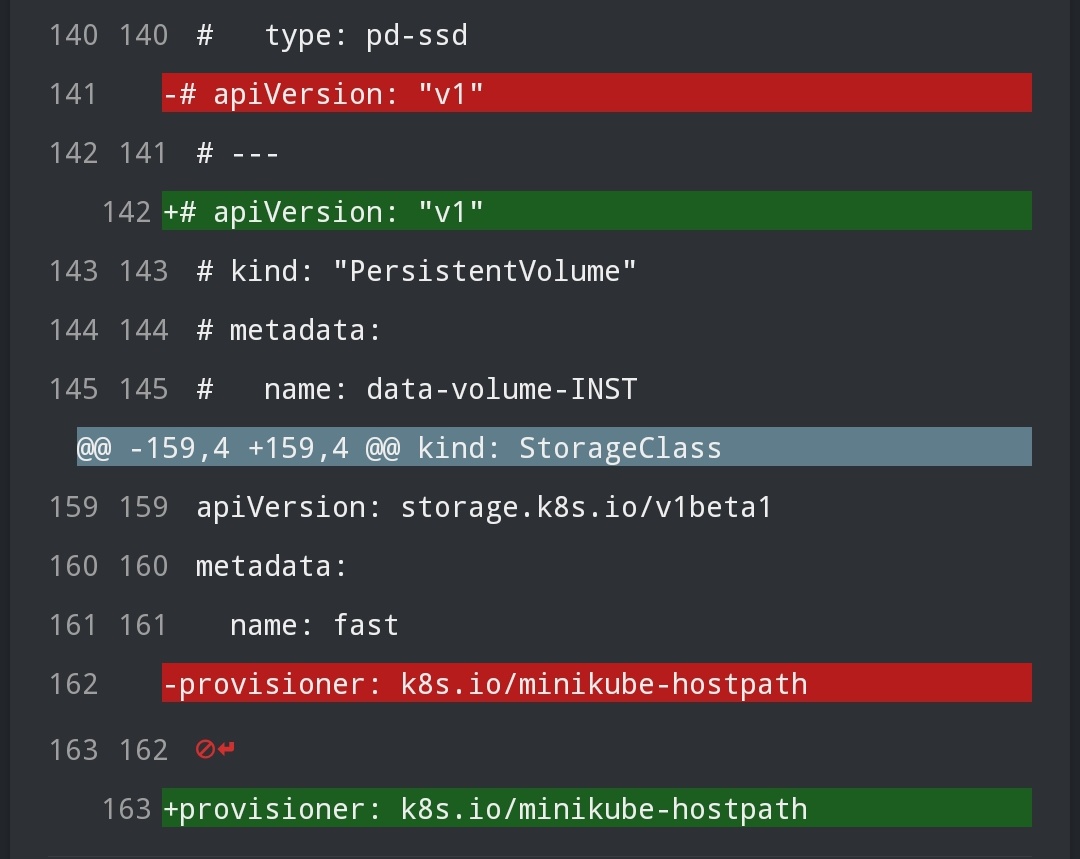The image size is (1080, 859).
Task: Click line number 159 in the old column
Action: 73,507
